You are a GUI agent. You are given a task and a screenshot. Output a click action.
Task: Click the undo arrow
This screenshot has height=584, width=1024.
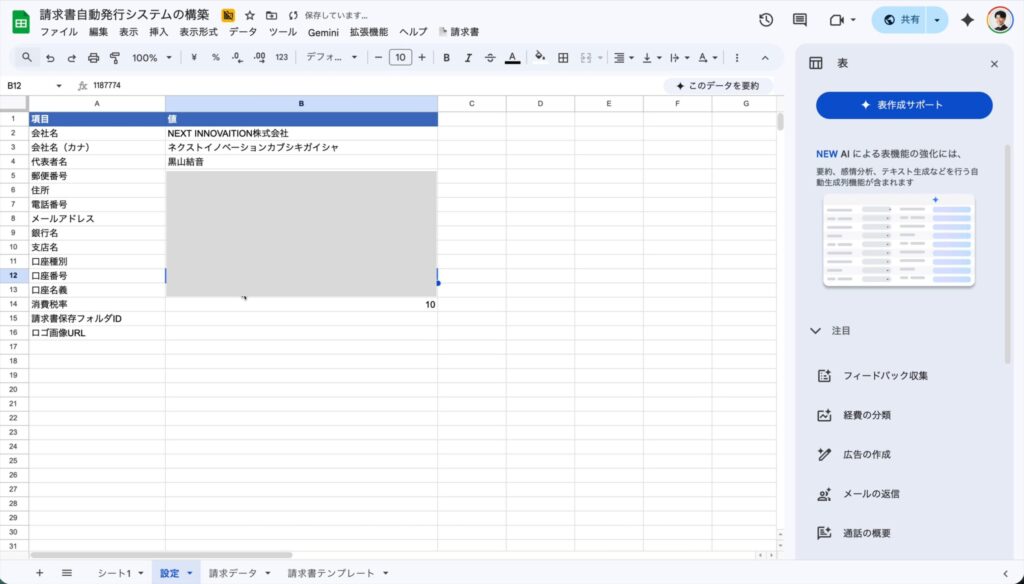click(x=50, y=58)
